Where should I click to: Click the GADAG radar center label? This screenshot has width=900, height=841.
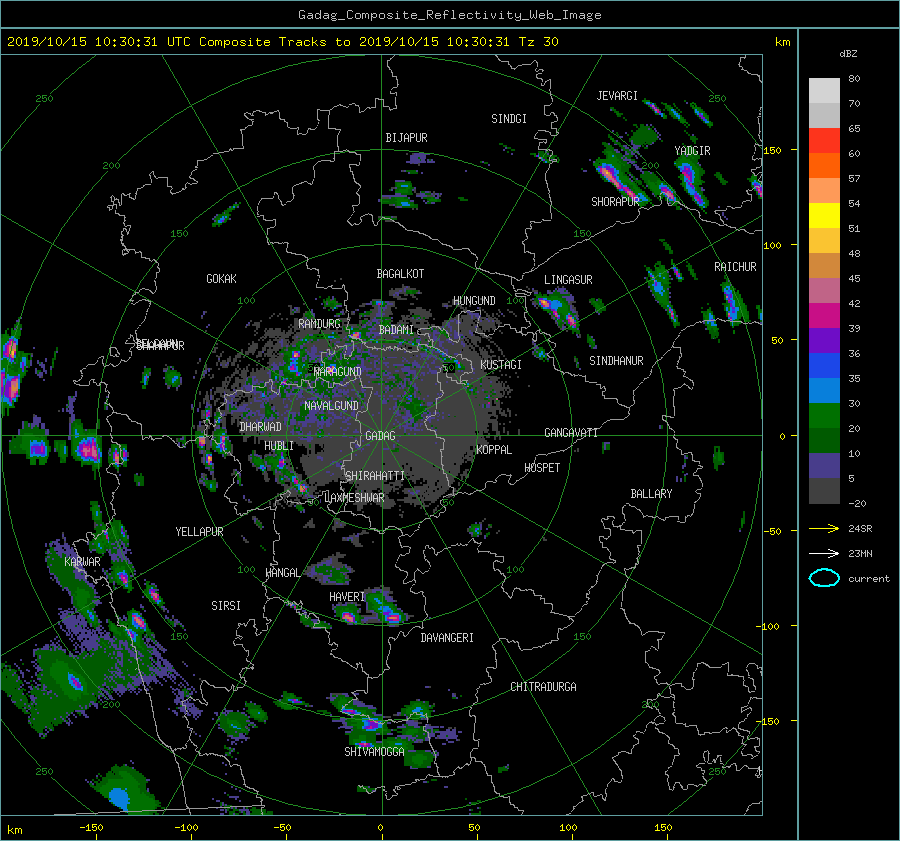[x=381, y=436]
